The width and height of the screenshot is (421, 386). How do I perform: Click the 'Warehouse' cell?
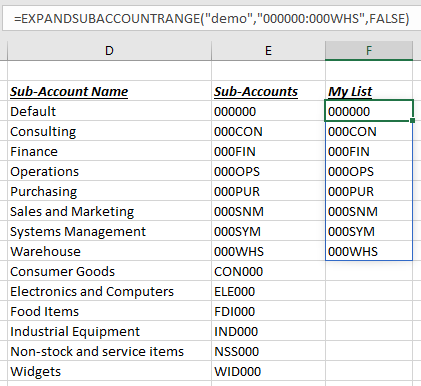(x=109, y=251)
